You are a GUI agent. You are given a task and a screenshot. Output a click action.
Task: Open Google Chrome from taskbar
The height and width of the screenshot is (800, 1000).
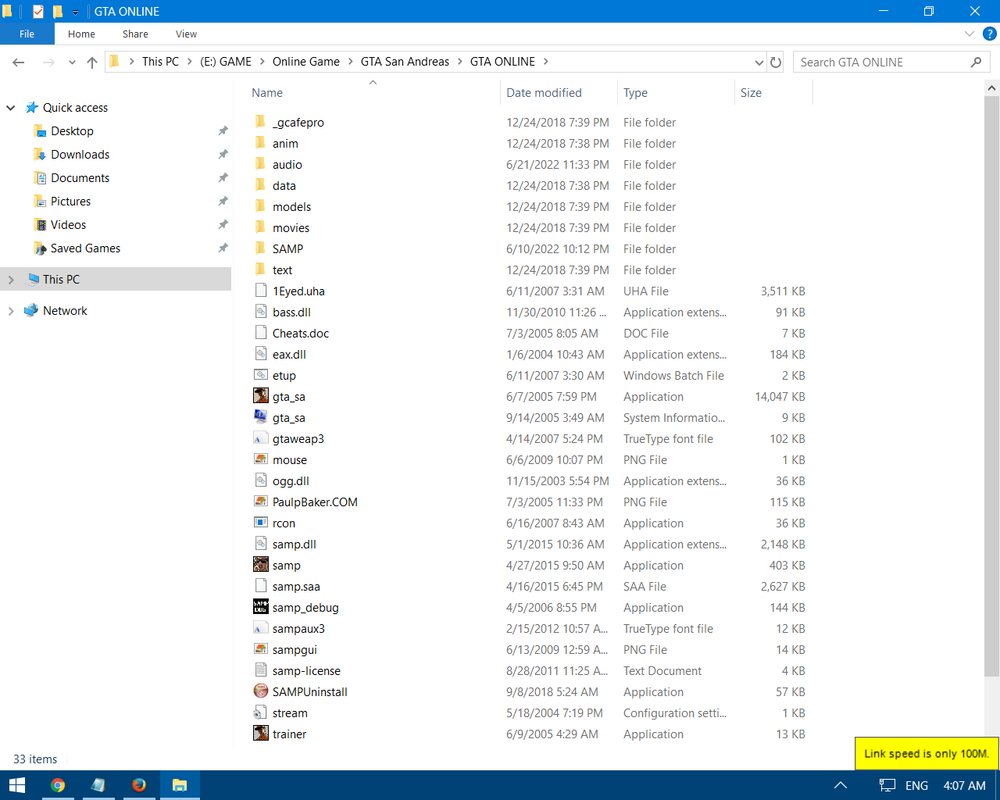pos(58,785)
